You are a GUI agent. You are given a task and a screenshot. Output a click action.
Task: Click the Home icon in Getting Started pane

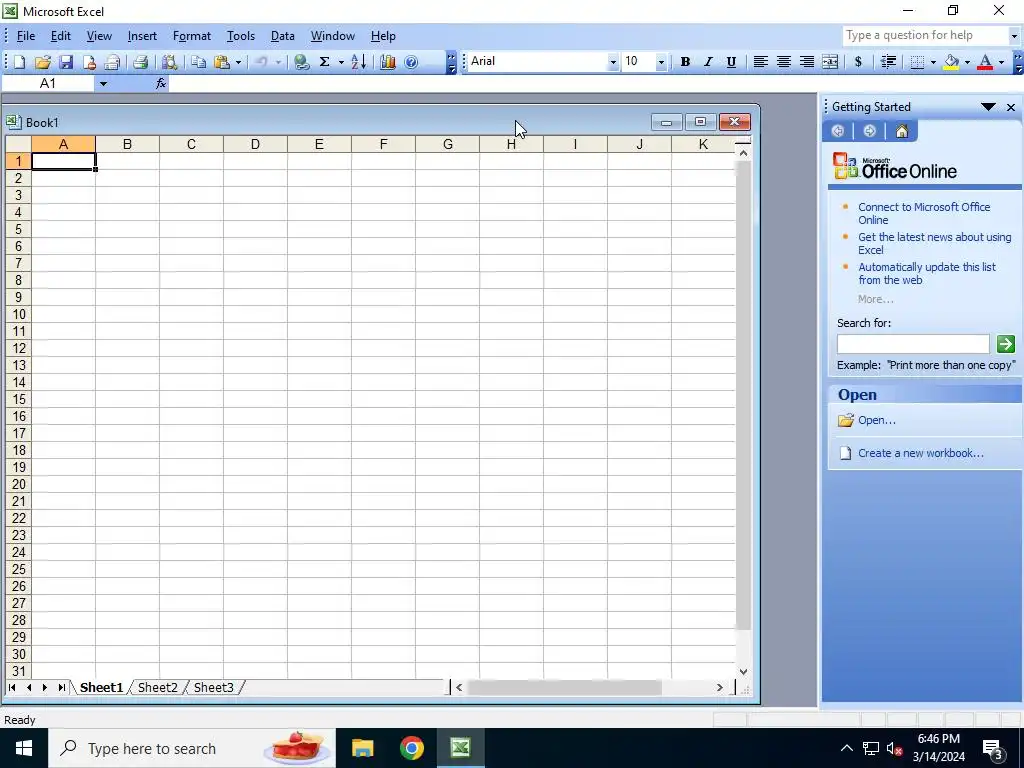point(902,131)
